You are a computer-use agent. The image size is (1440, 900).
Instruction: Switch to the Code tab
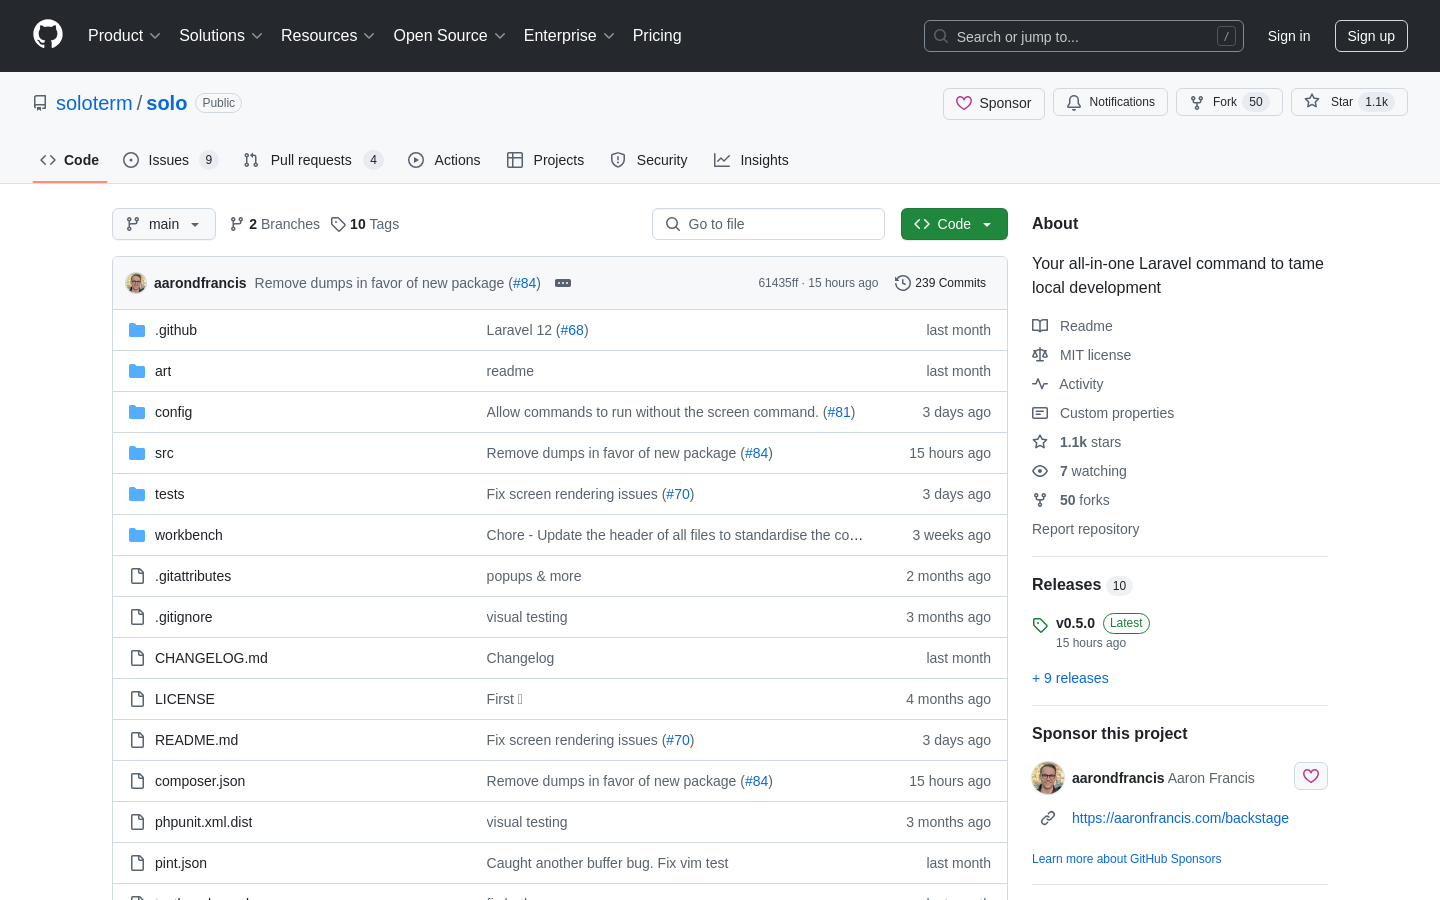pos(70,160)
